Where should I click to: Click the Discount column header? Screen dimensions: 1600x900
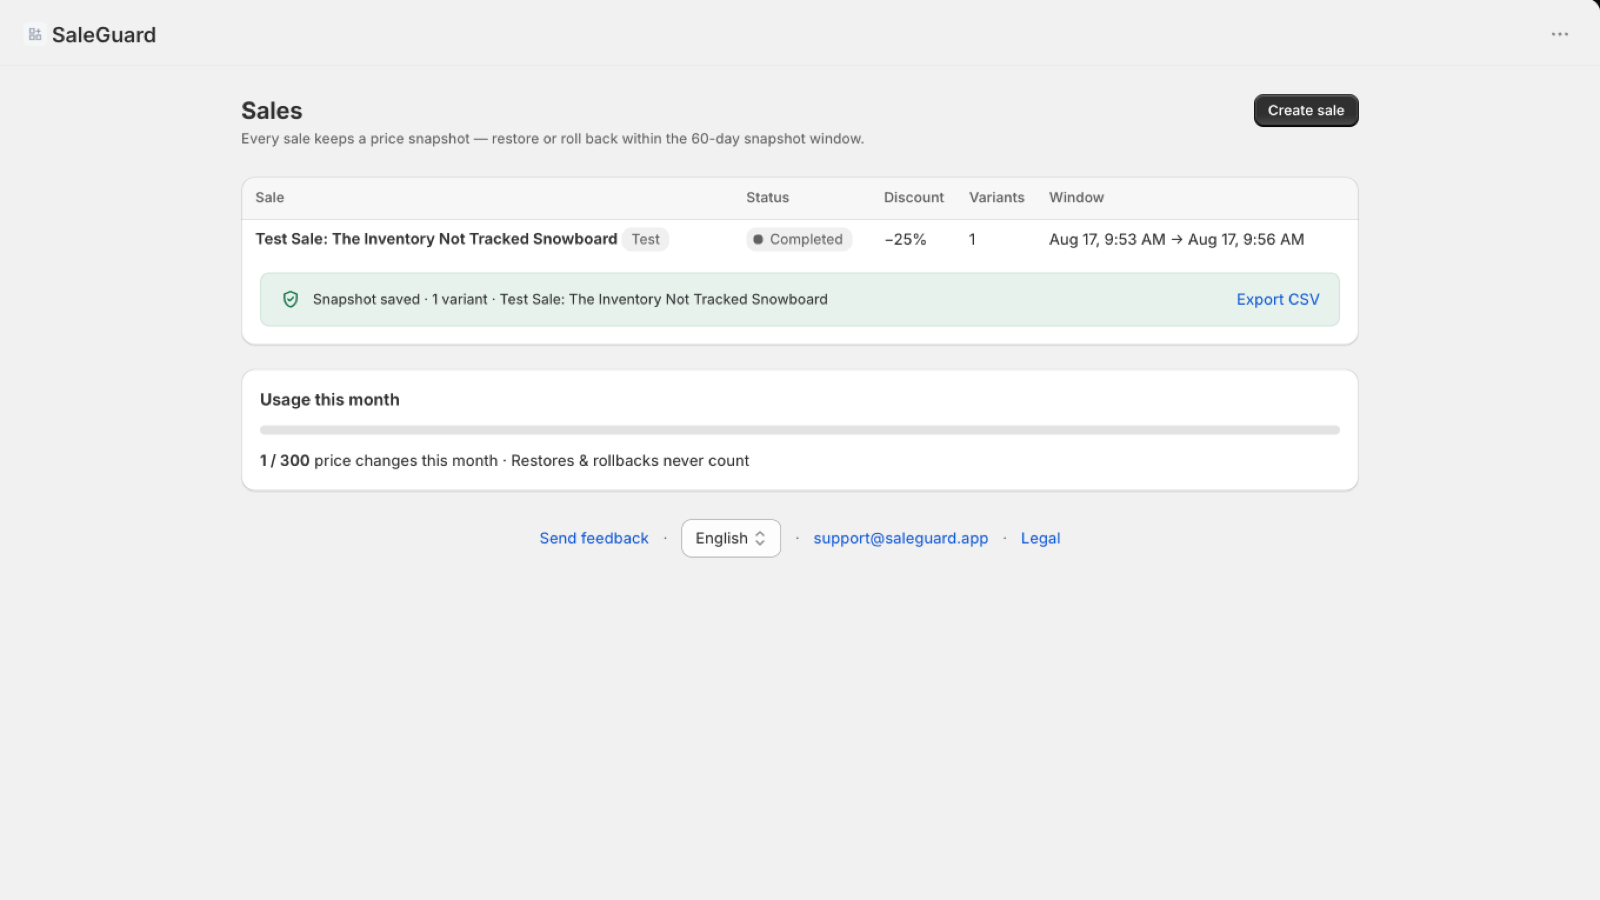[914, 198]
